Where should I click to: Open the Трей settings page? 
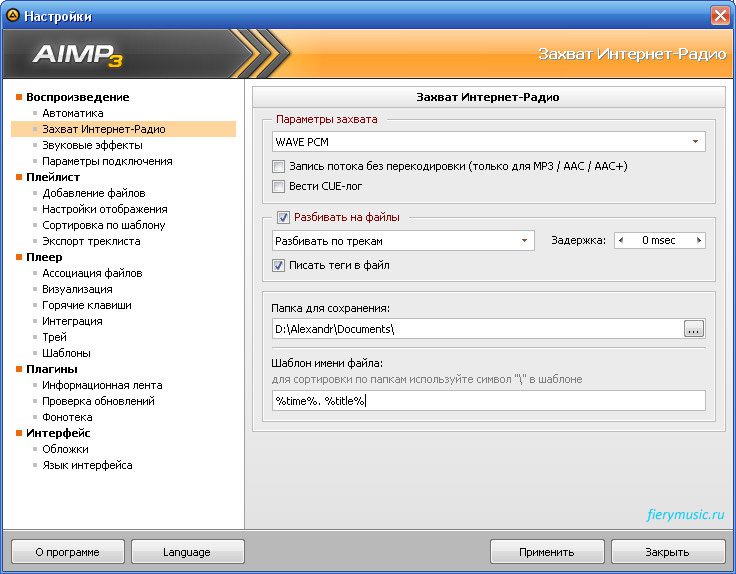[54, 337]
